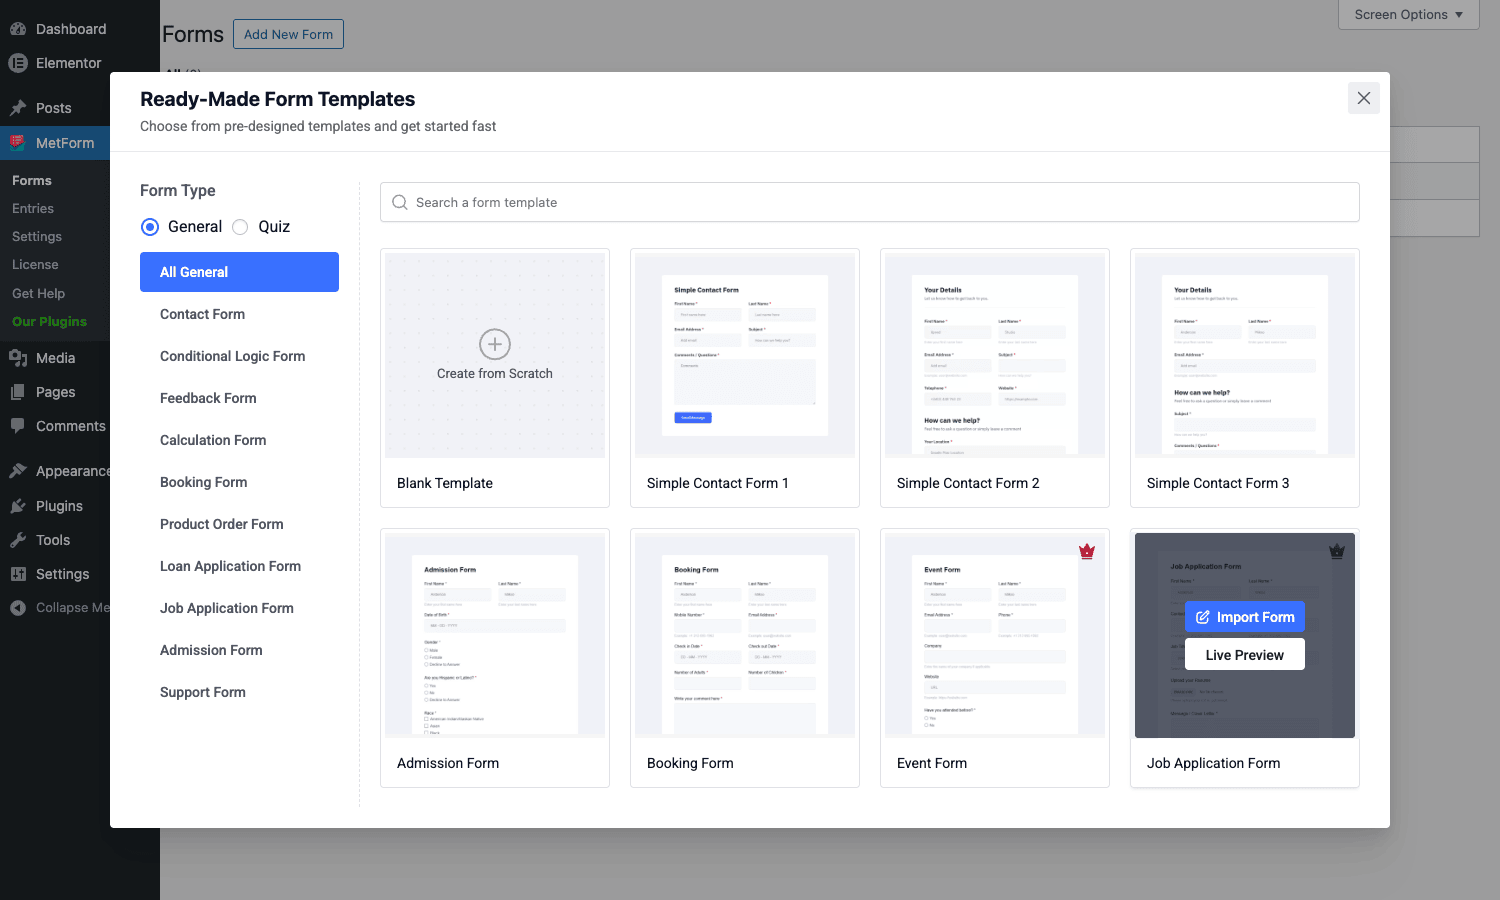The image size is (1500, 900).
Task: Choose the Job Application Form category in list
Action: click(x=227, y=608)
